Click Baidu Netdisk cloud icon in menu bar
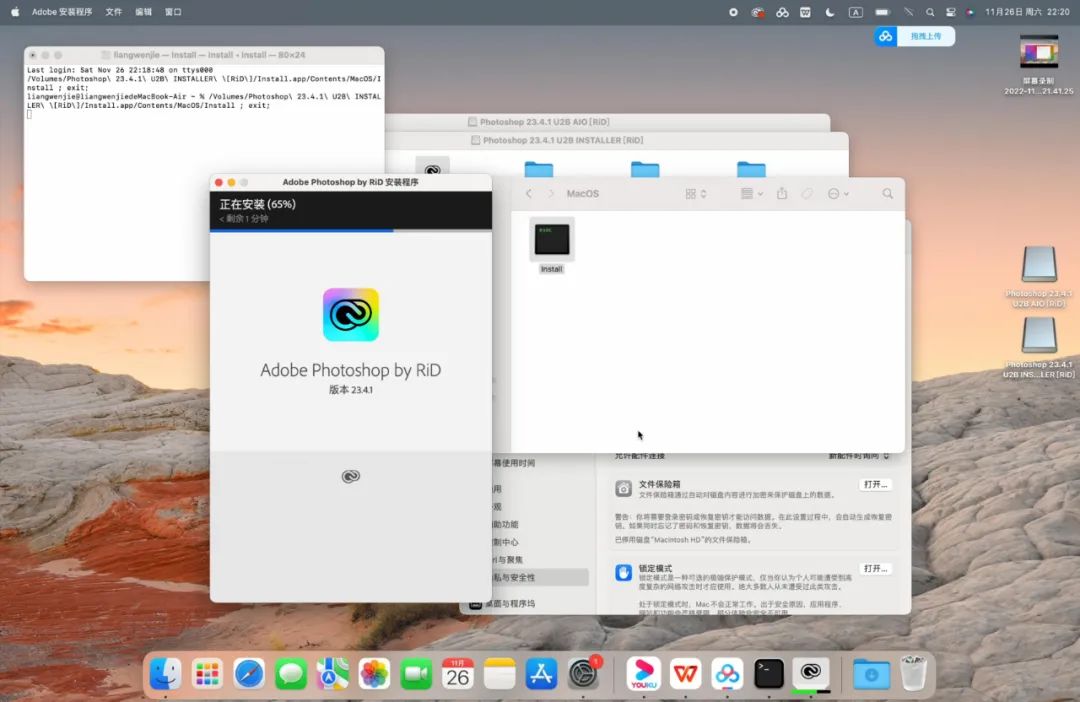Image resolution: width=1080 pixels, height=702 pixels. point(782,12)
